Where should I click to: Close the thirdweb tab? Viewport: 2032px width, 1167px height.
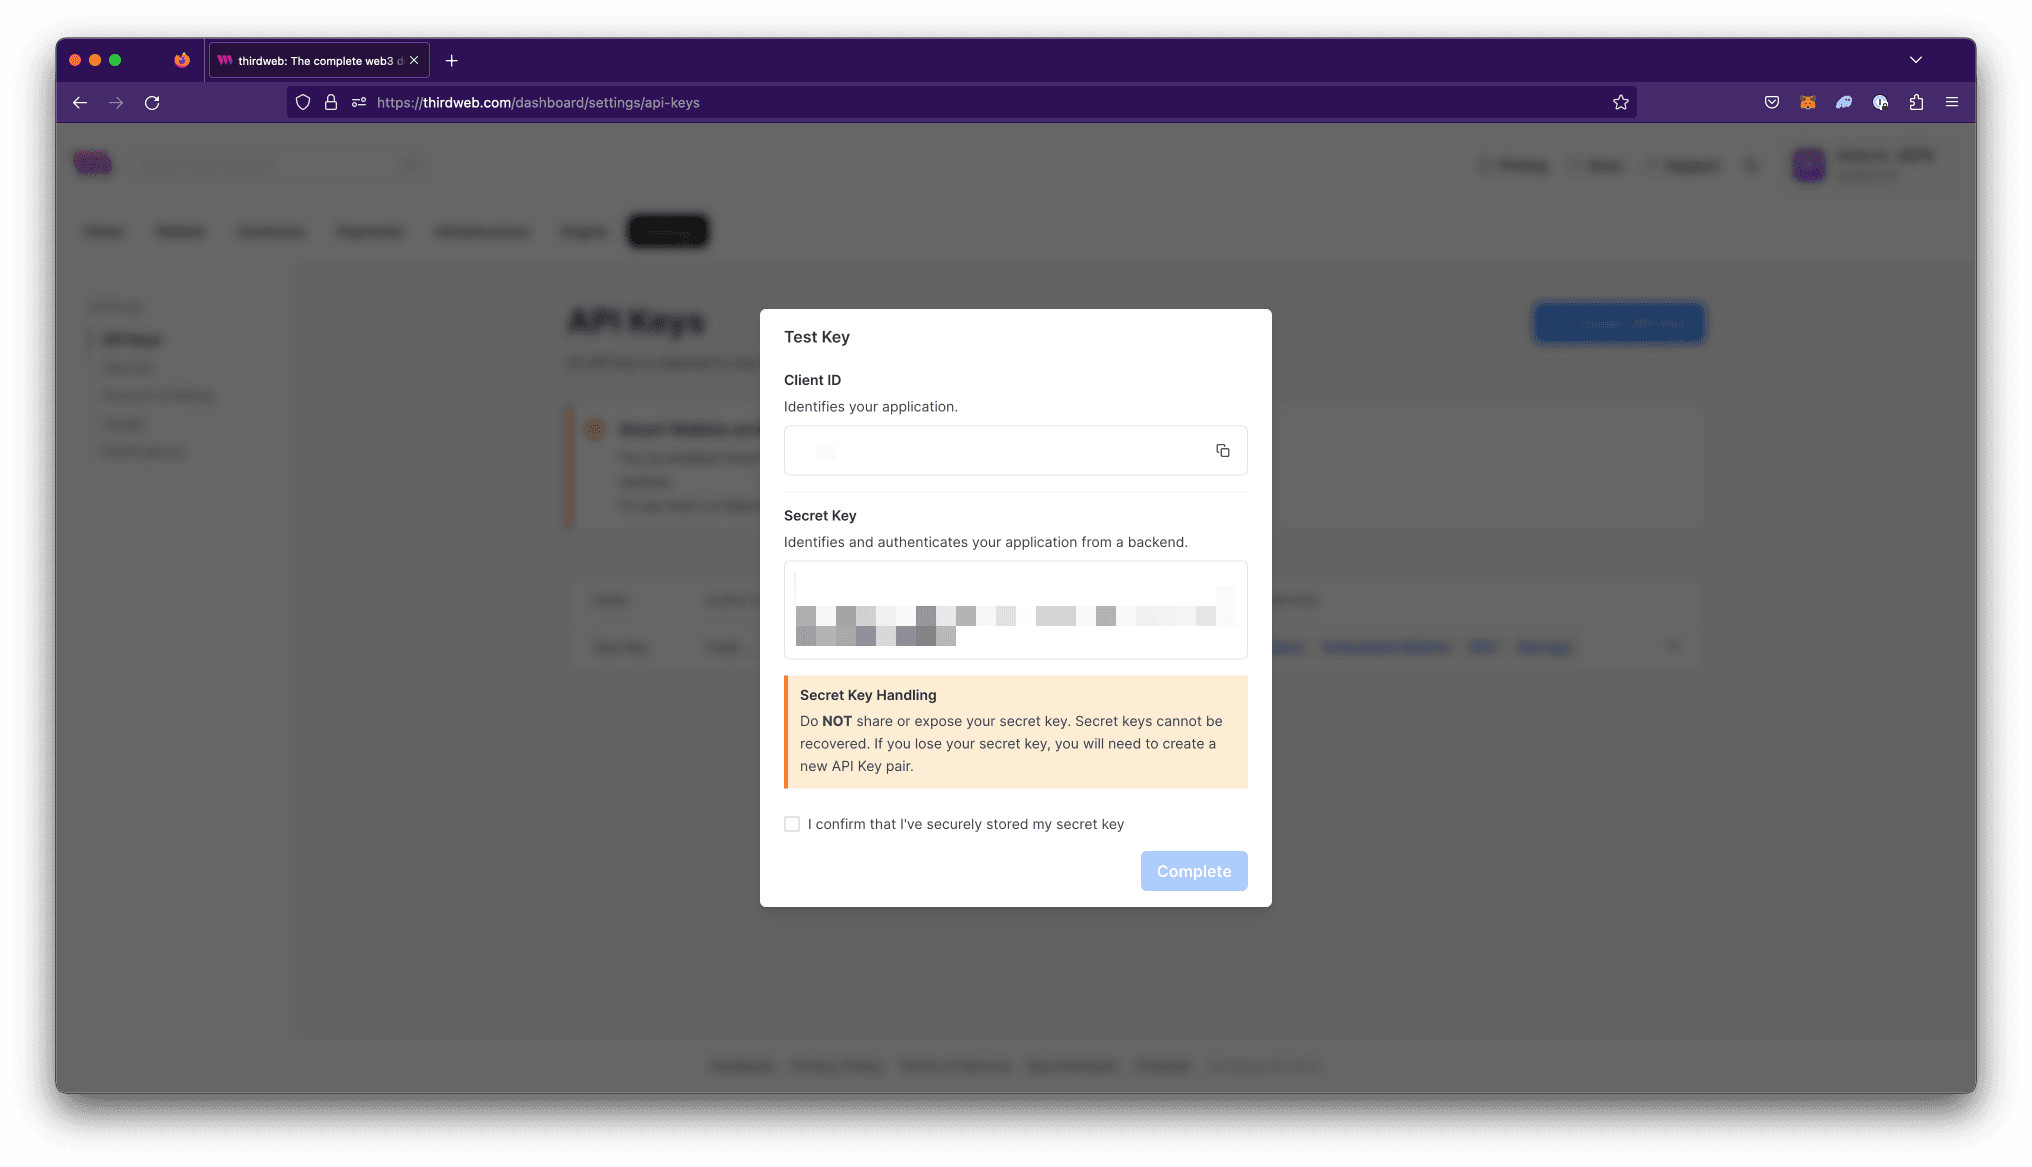[x=414, y=61]
